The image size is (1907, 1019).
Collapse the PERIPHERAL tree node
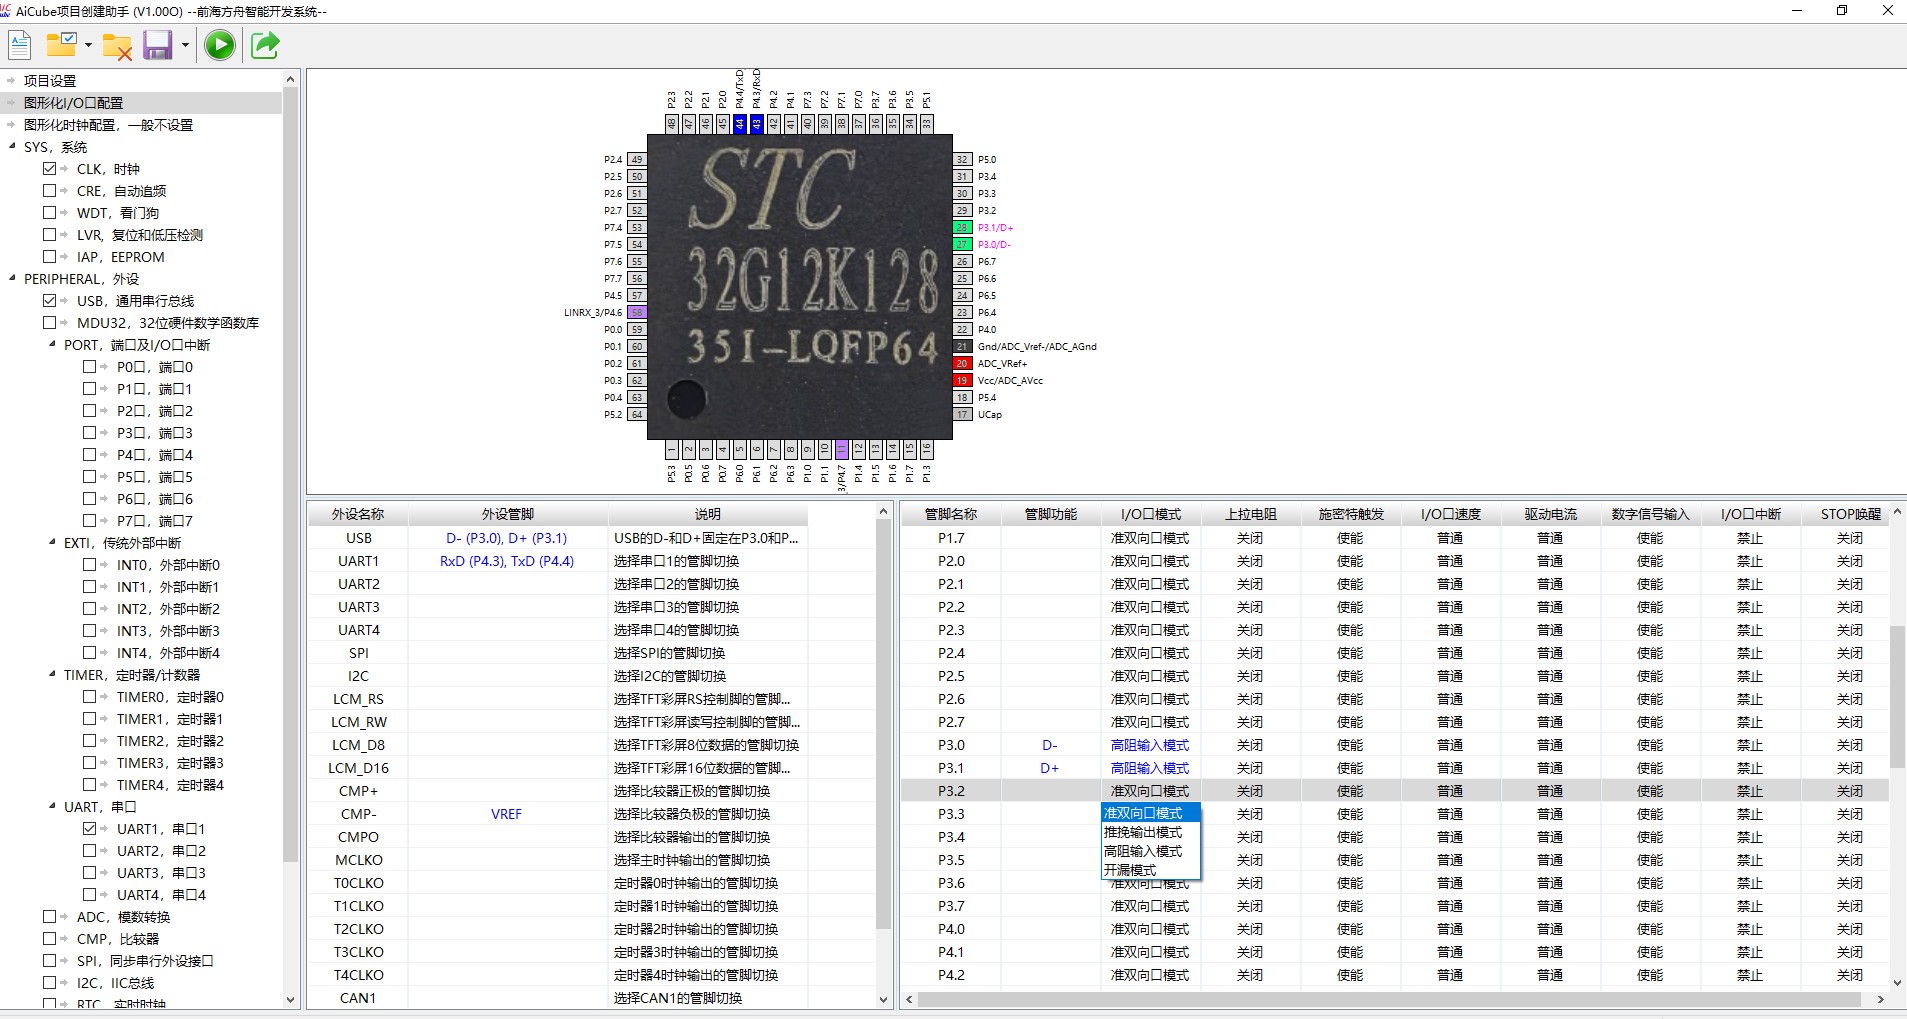13,279
